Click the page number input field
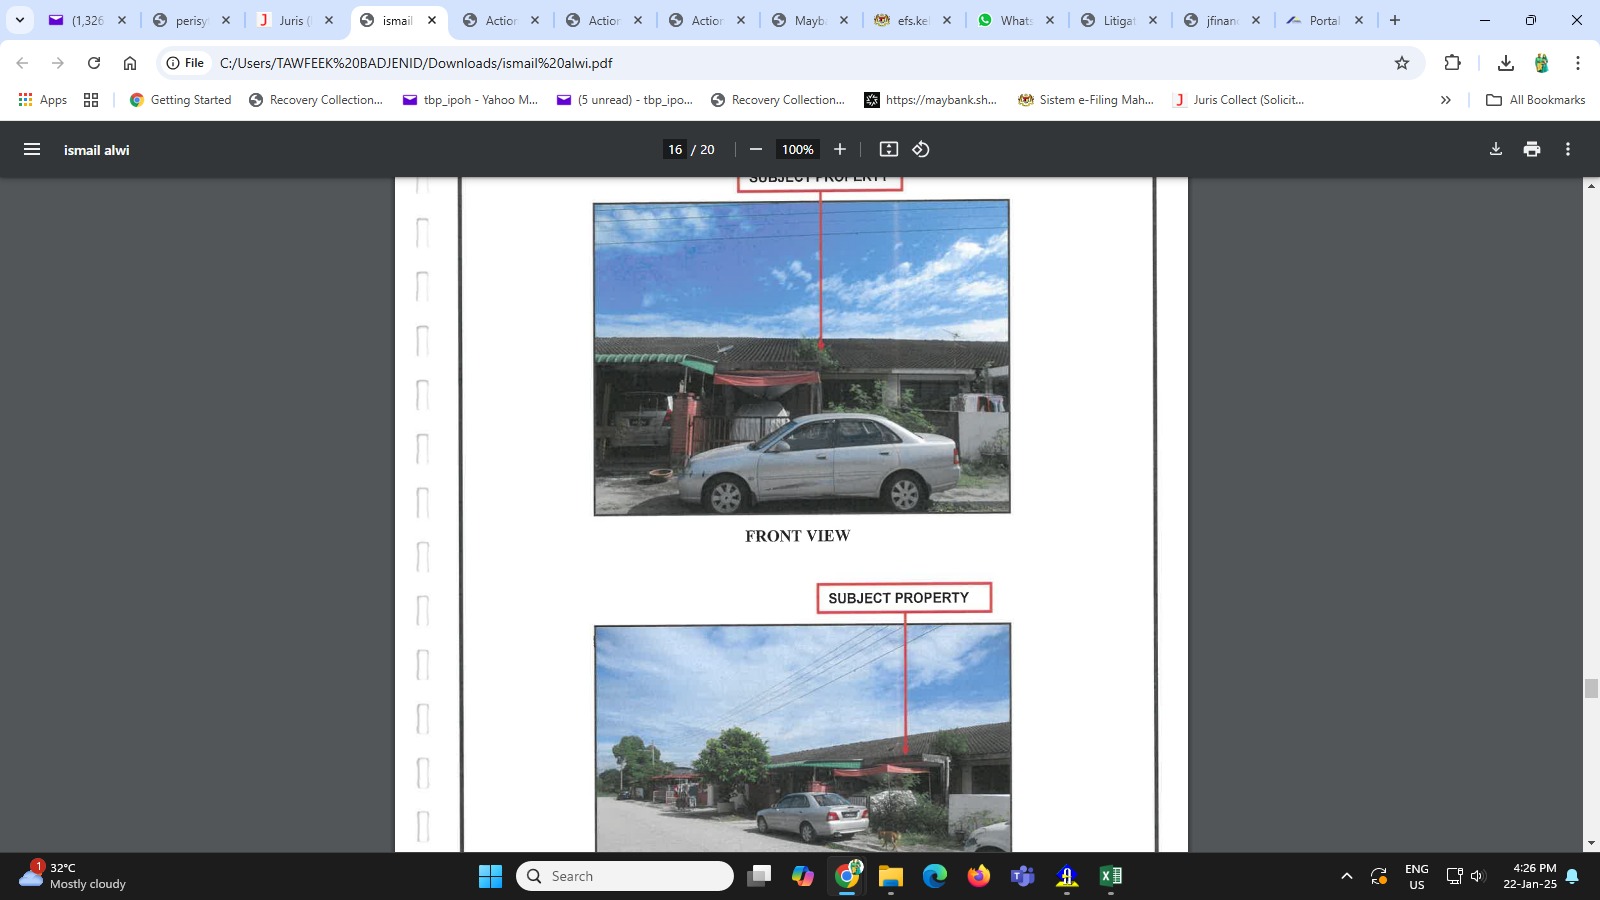 (675, 150)
